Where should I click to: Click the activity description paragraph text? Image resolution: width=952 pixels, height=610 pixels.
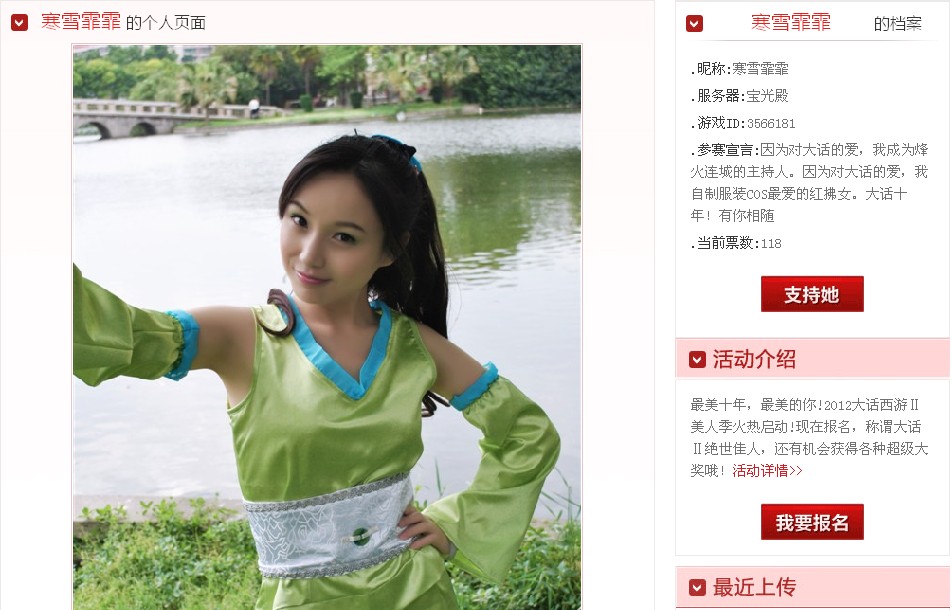pyautogui.click(x=809, y=438)
